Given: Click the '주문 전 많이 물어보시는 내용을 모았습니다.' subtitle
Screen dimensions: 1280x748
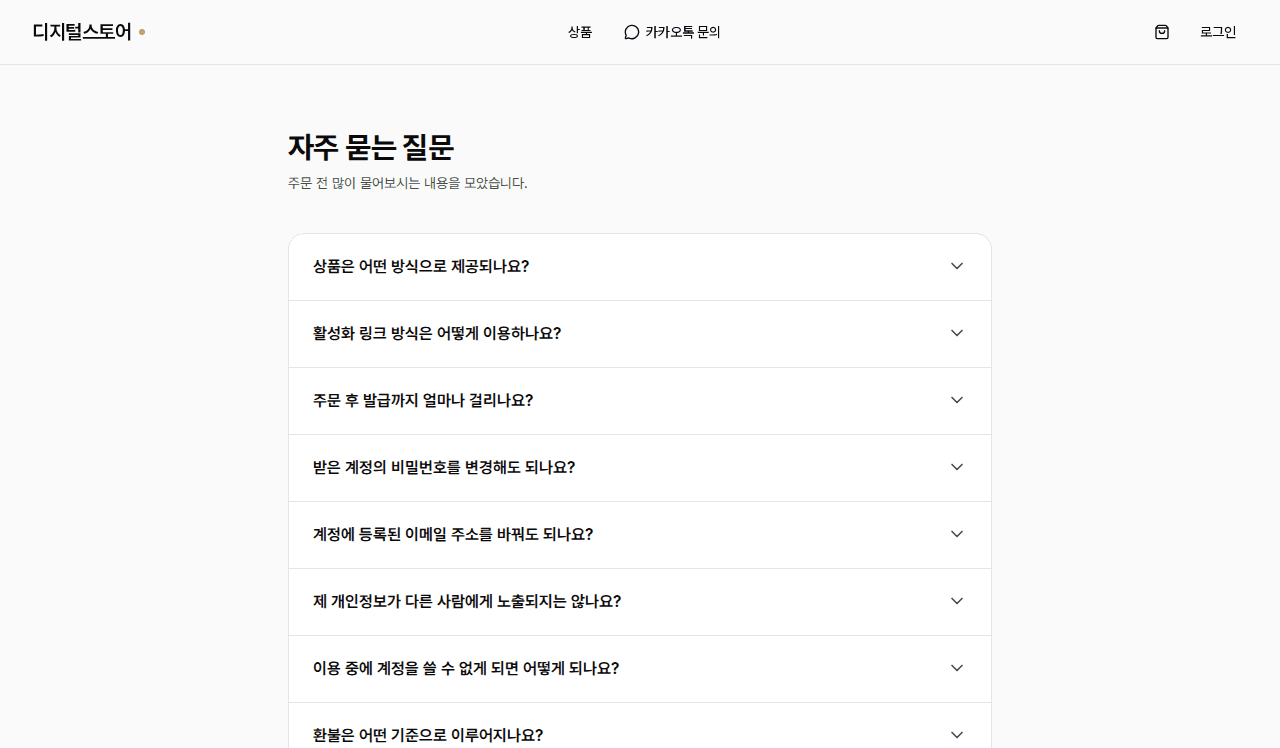Looking at the screenshot, I should (407, 183).
